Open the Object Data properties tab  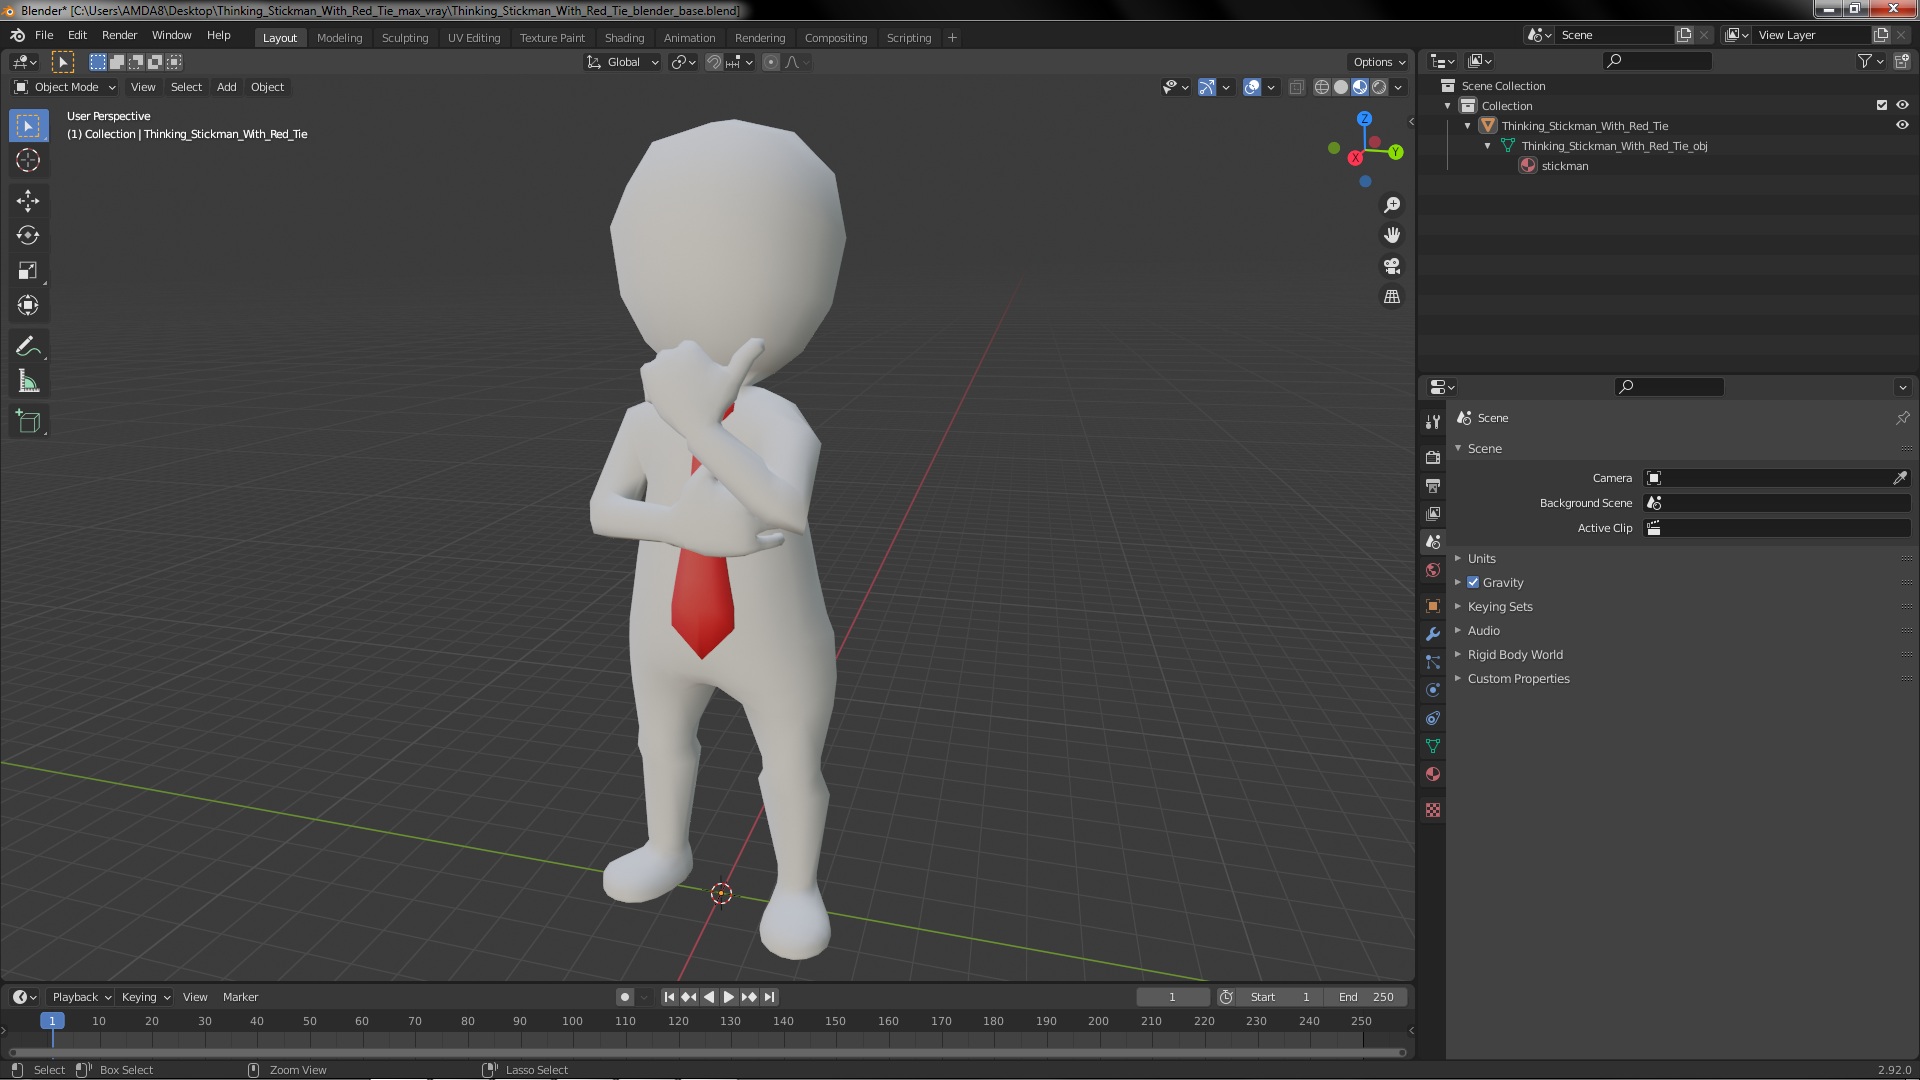click(x=1433, y=746)
